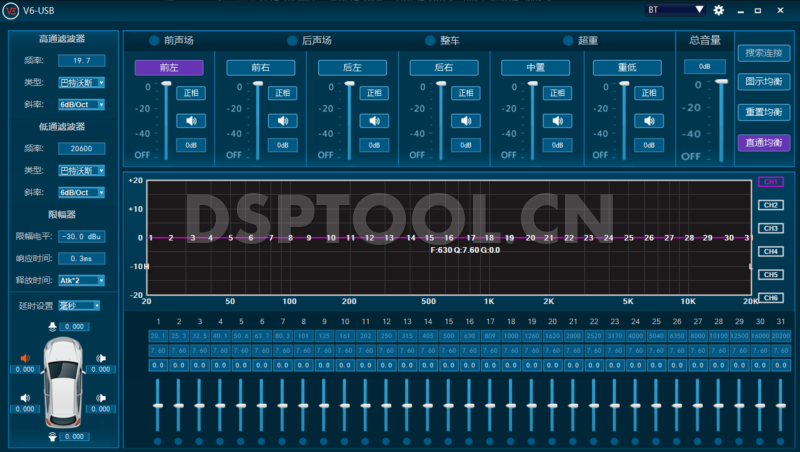Select the orange front-left speaker beside car
The image size is (800, 452).
click(25, 358)
